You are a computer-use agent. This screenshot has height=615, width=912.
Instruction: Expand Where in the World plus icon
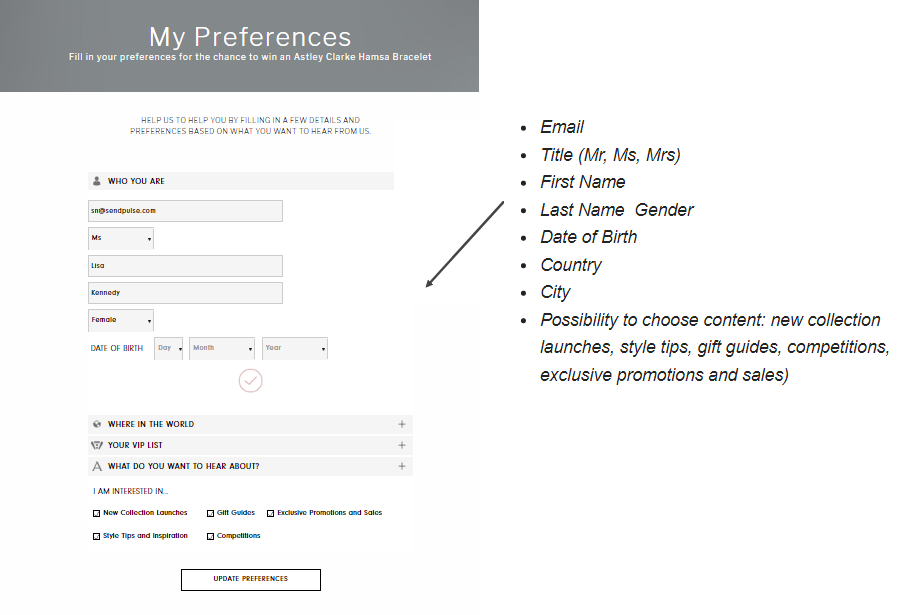[x=402, y=424]
